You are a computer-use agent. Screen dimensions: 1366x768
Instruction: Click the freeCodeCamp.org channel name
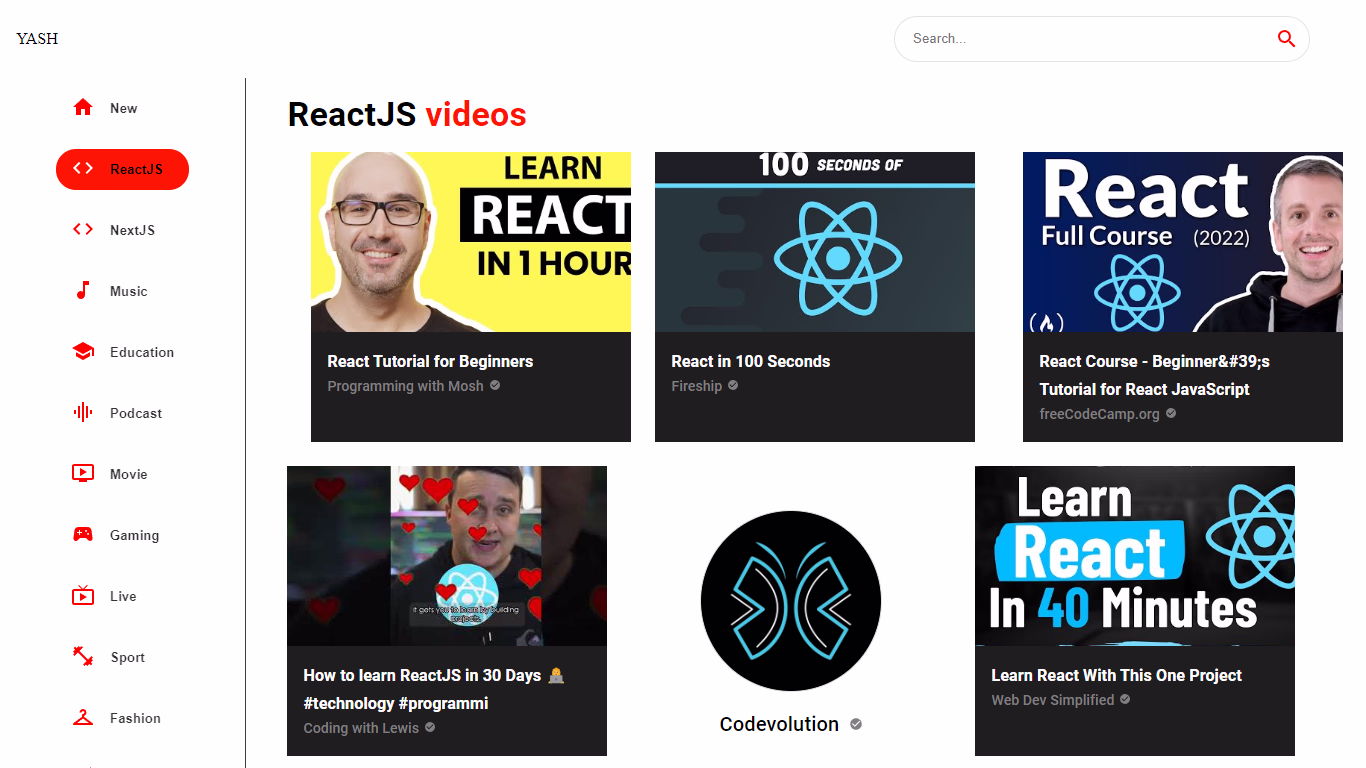click(x=1099, y=414)
